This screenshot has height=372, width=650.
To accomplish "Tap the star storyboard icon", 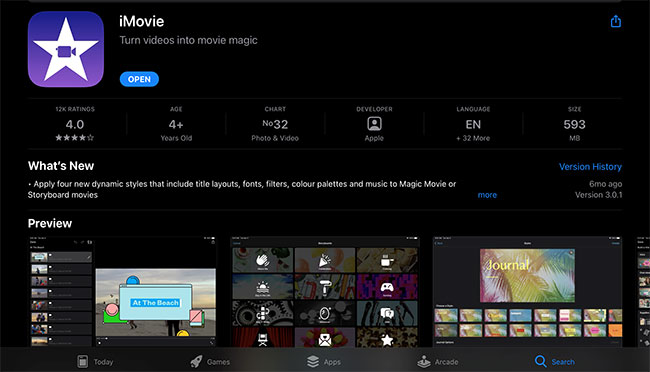I will [x=387, y=340].
